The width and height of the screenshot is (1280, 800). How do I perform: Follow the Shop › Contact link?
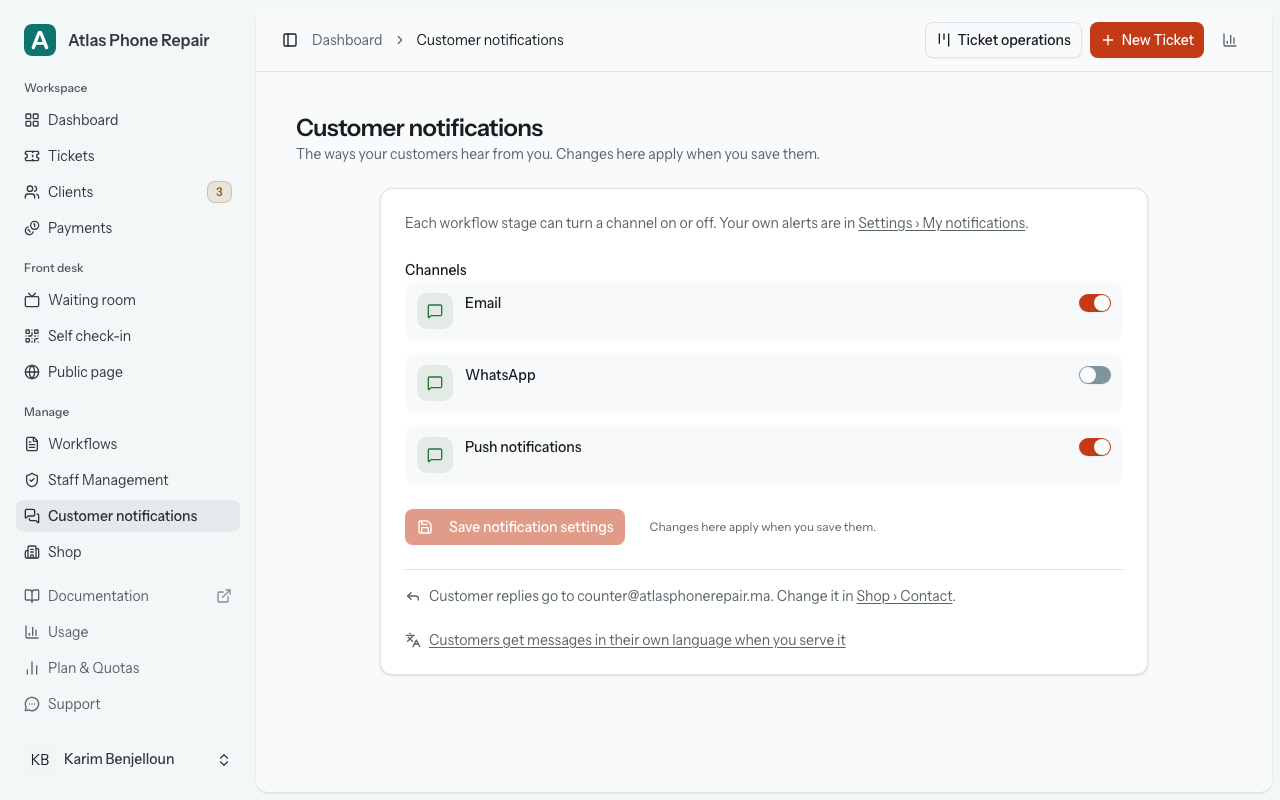coord(904,596)
